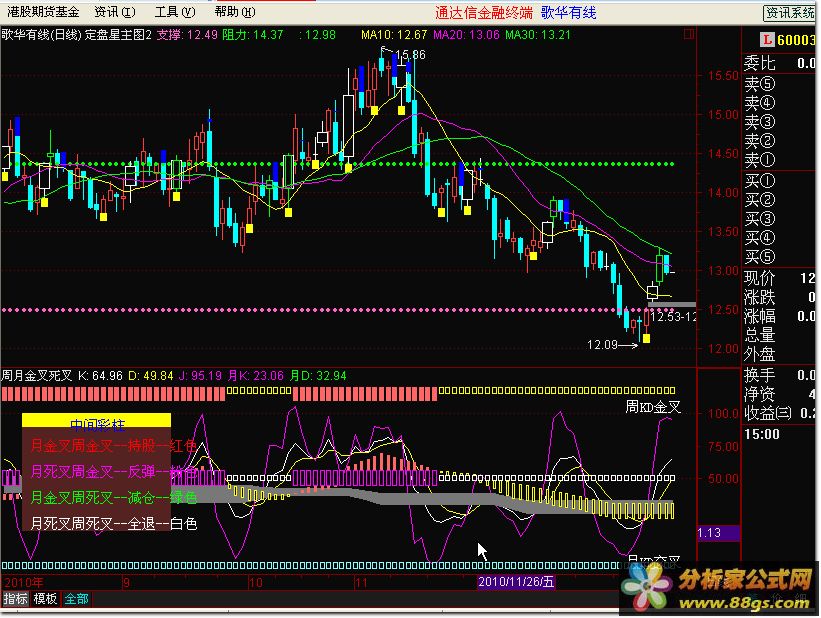Click the red L icon beside stock code
Screen dimensions: 821x618
(x=767, y=39)
